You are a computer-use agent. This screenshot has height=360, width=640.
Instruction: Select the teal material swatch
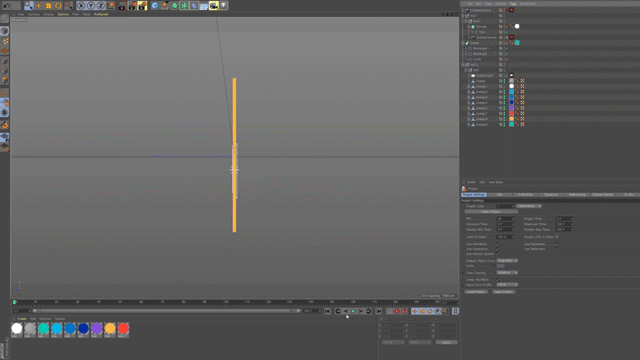(43, 329)
